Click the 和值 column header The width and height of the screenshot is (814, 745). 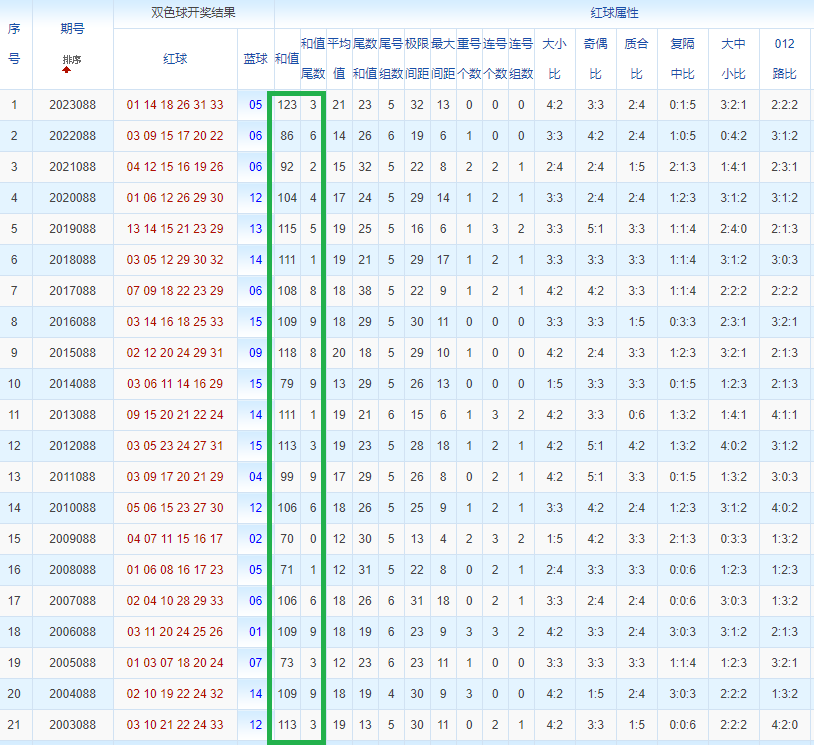287,59
